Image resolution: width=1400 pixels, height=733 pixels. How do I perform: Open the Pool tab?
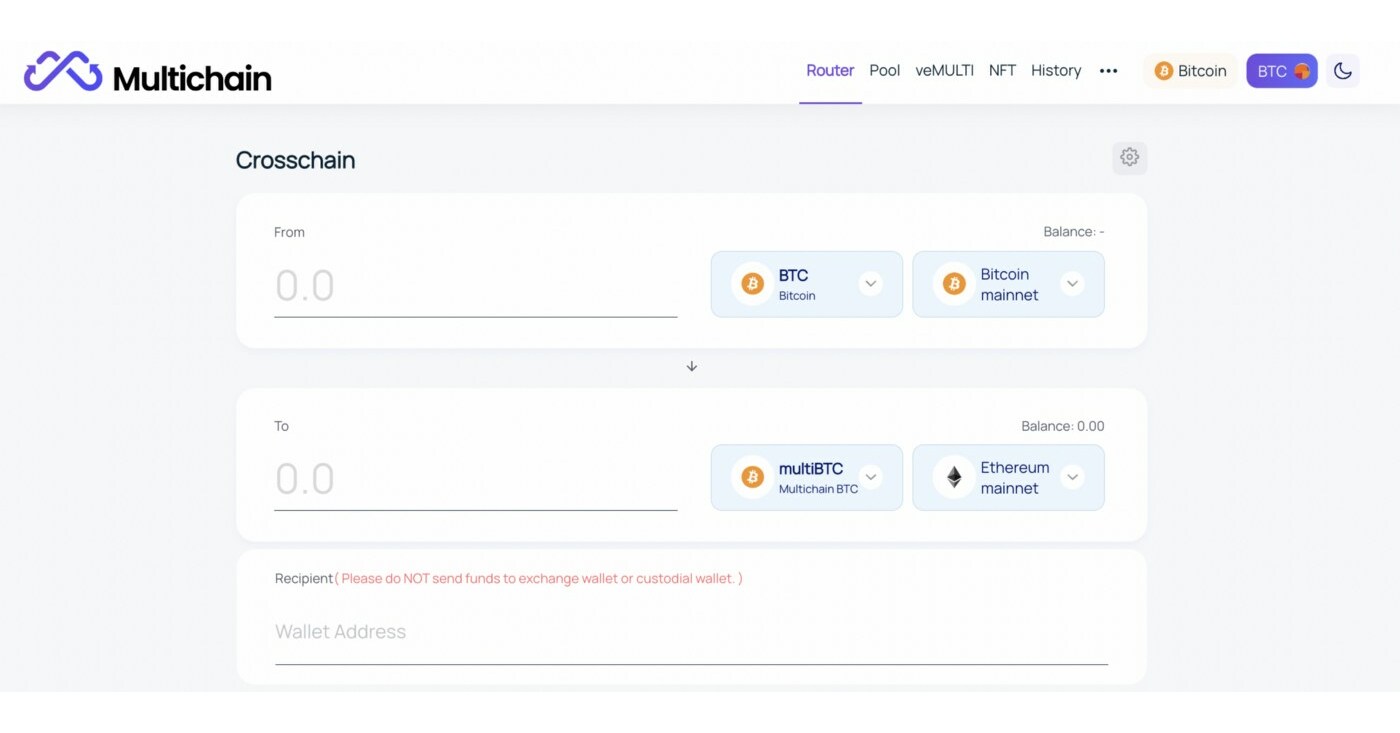tap(885, 71)
